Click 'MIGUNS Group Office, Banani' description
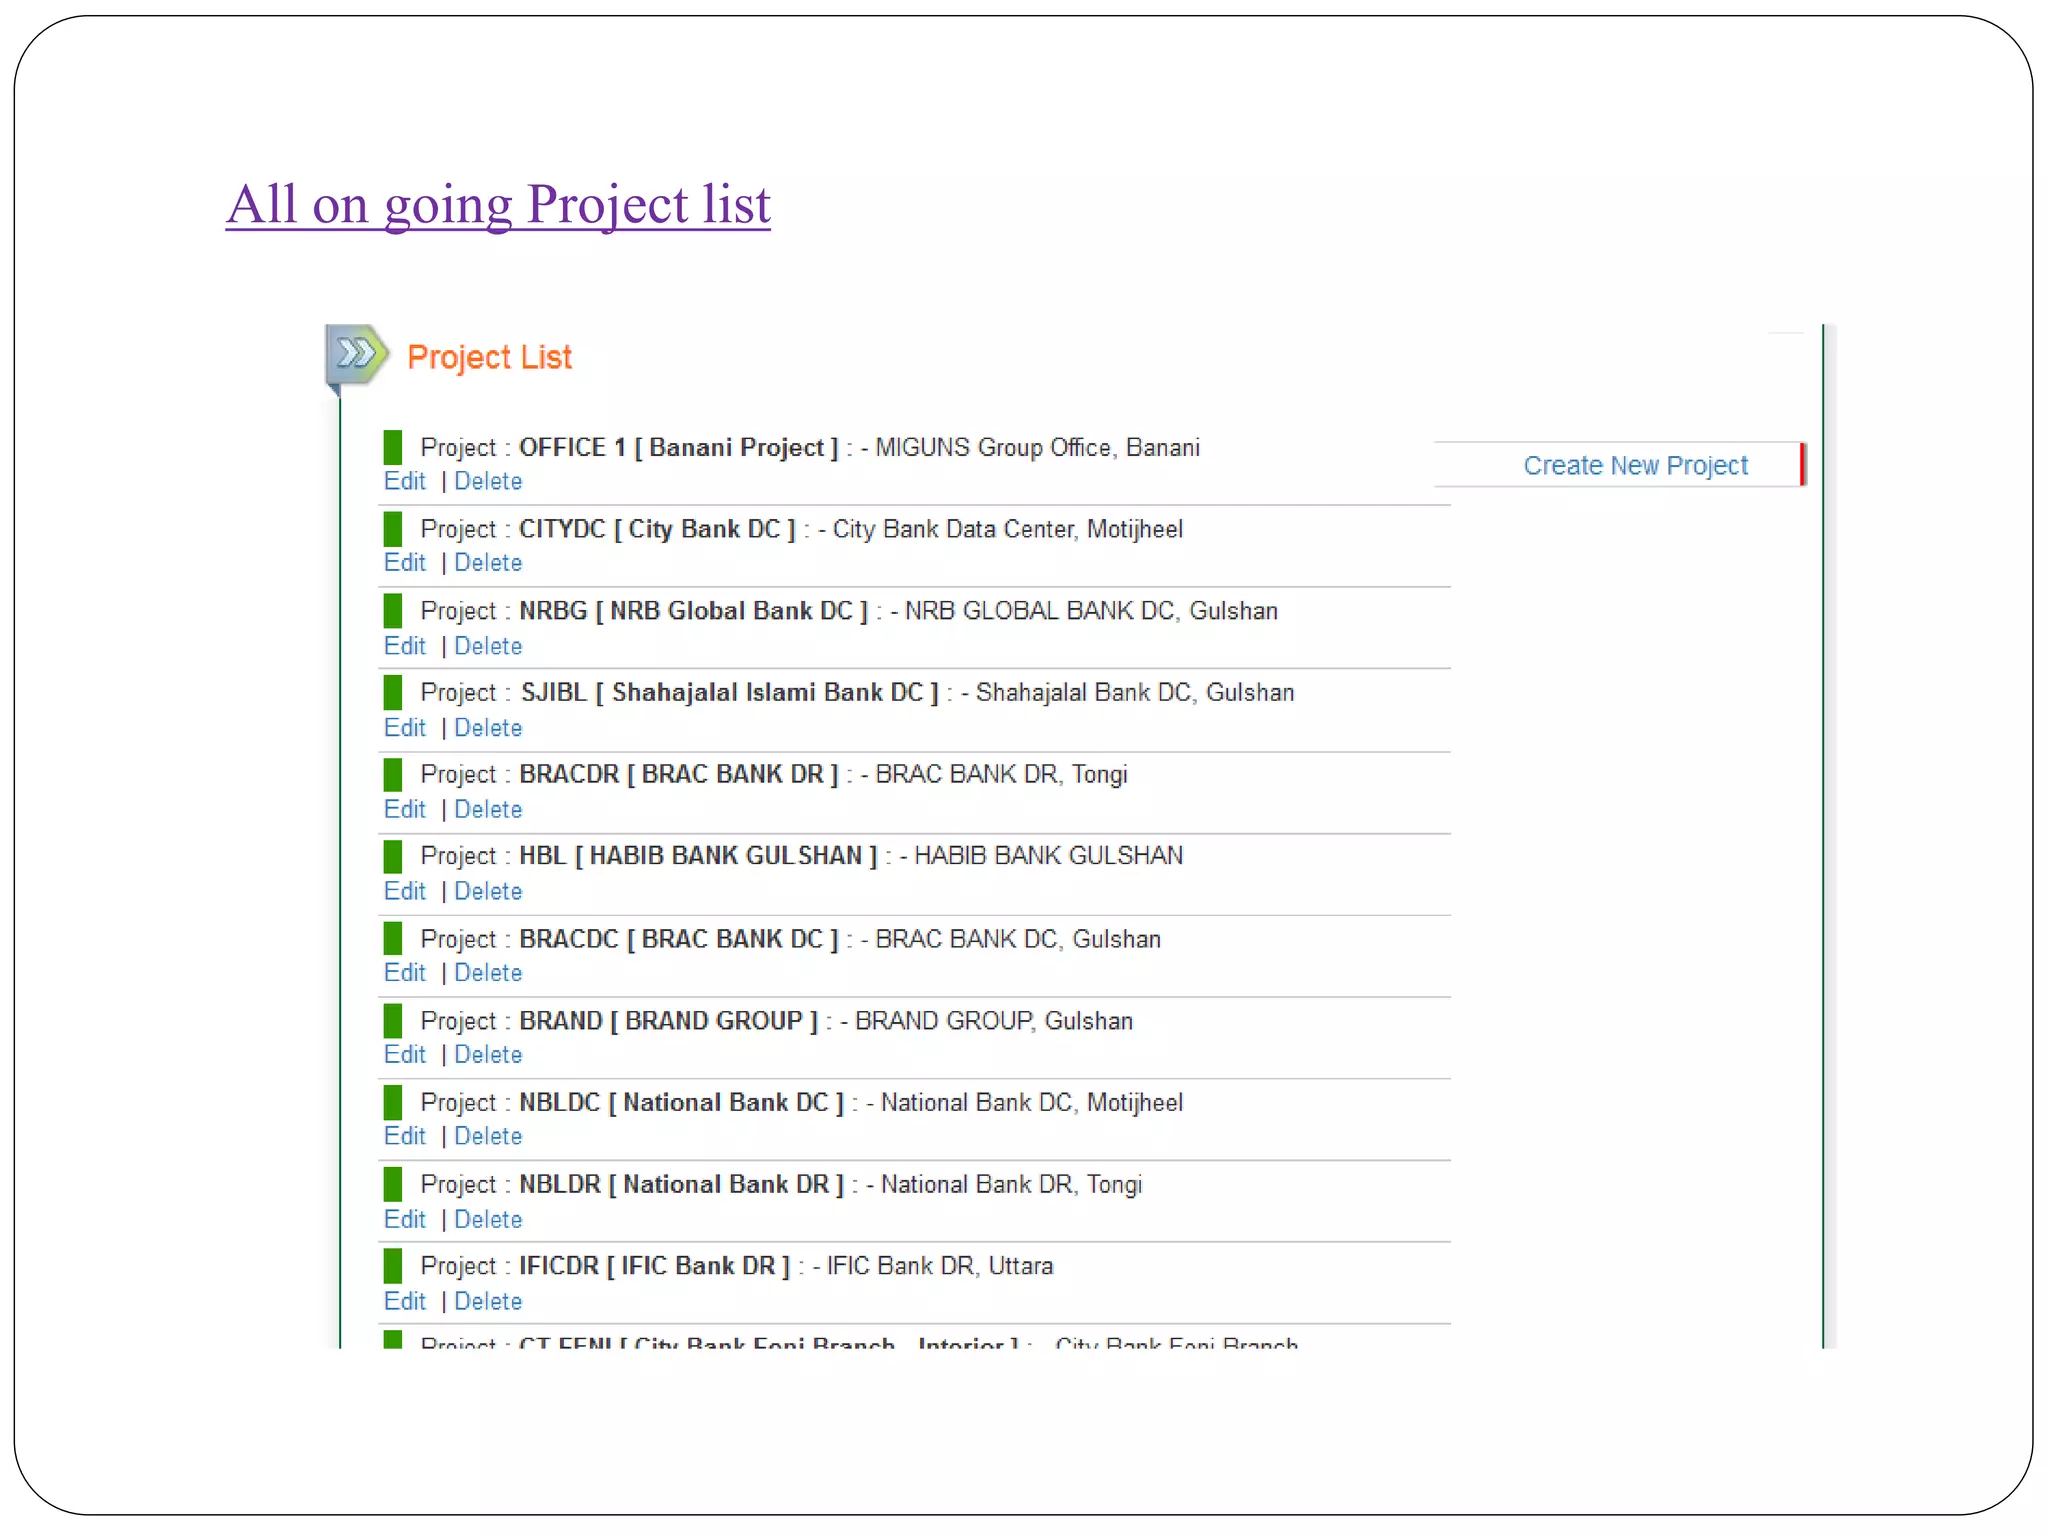Screen dimensions: 2048x1536 1038,447
